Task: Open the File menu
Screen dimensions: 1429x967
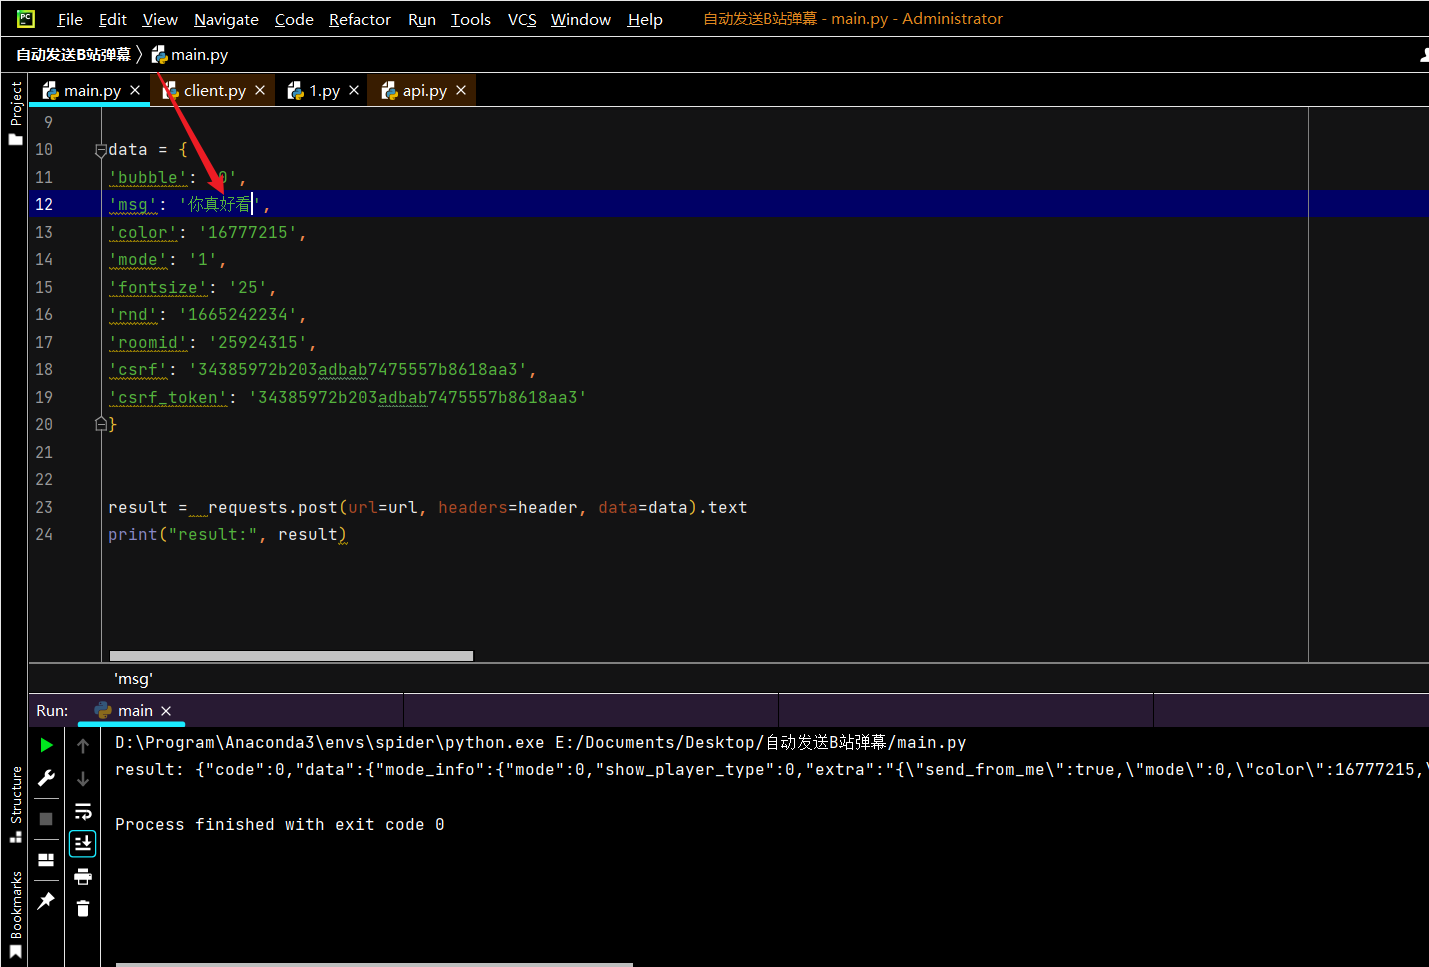Action: pyautogui.click(x=70, y=19)
